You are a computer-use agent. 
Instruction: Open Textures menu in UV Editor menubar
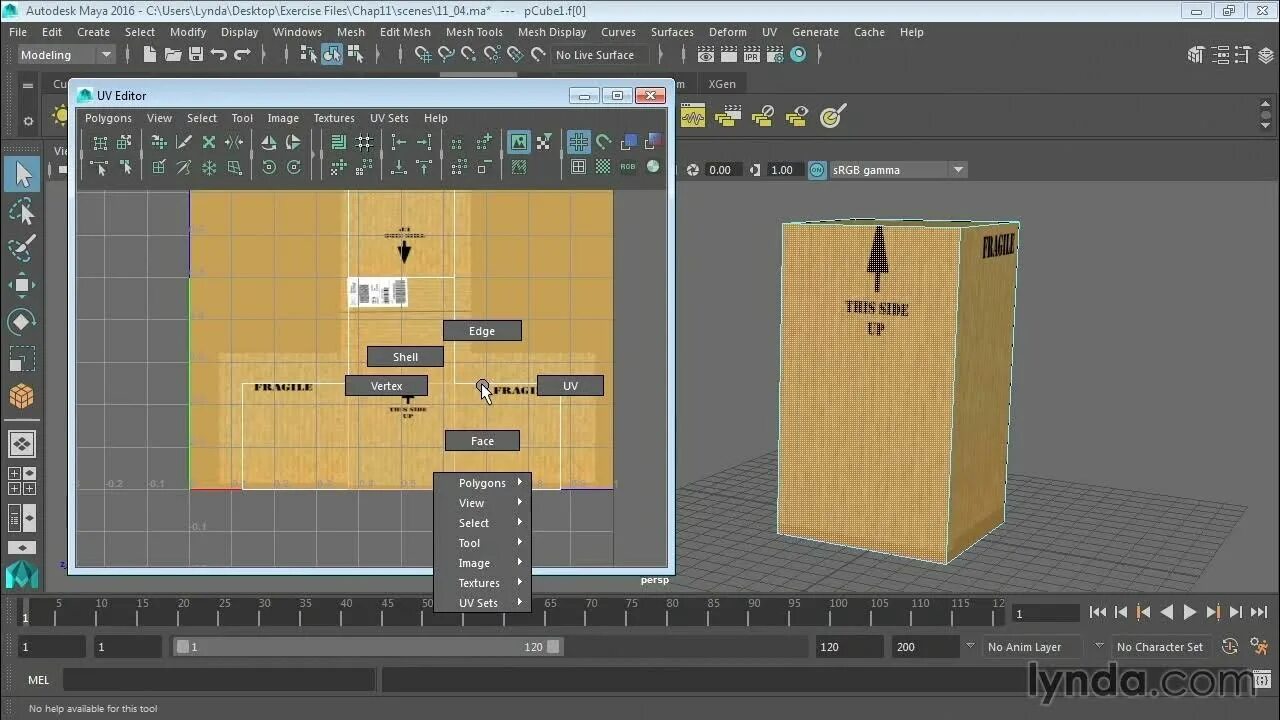tap(334, 118)
